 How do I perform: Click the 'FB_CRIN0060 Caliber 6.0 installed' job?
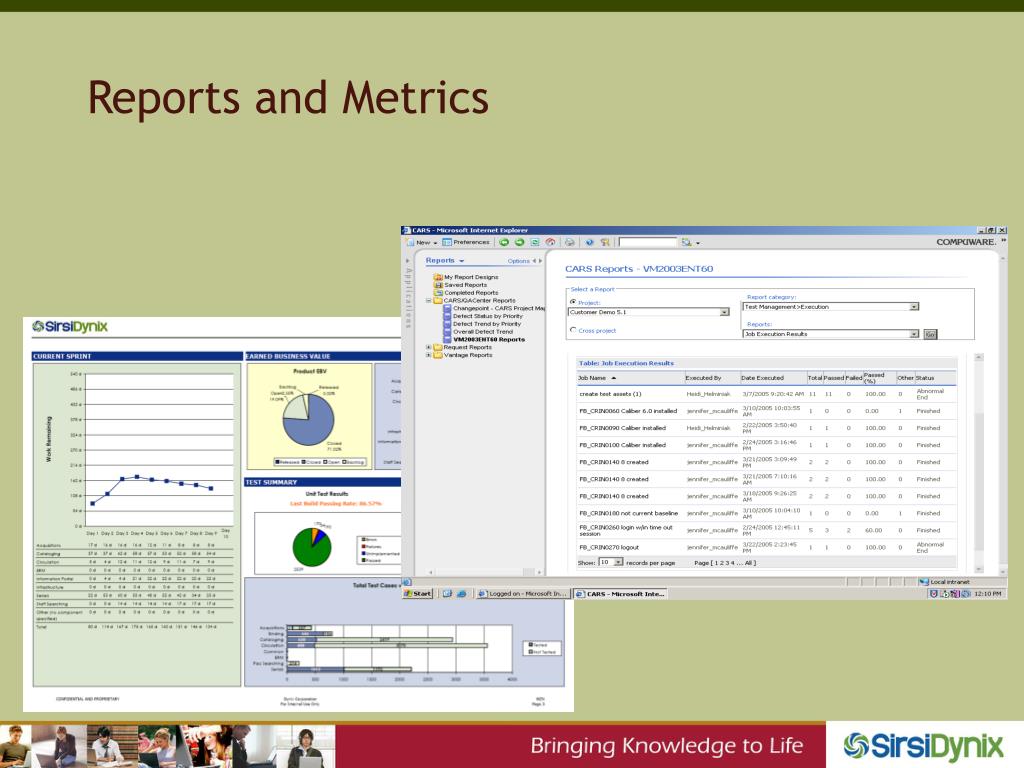(628, 411)
